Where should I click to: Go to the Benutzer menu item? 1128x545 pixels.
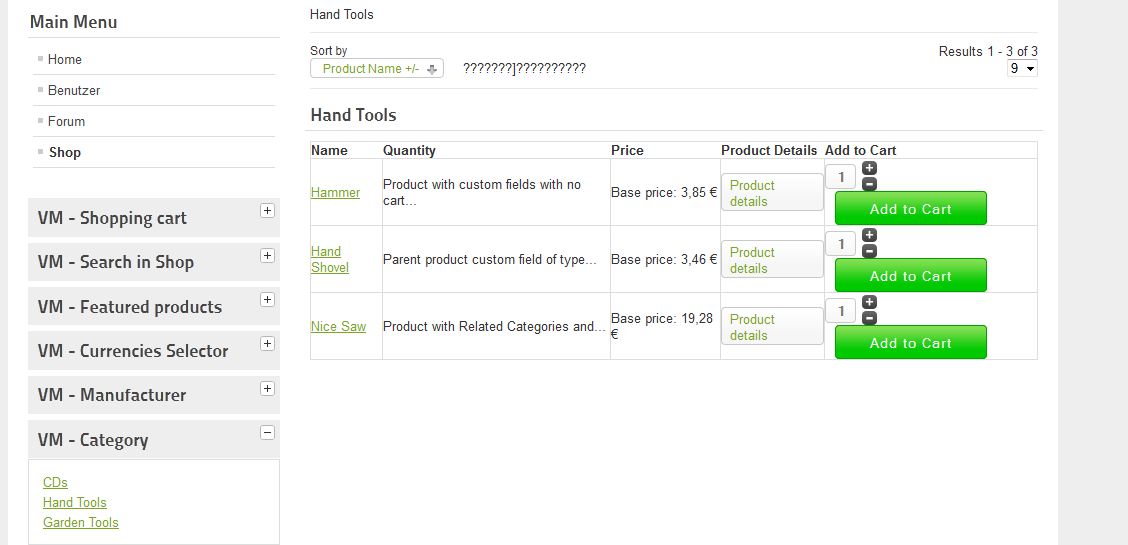tap(74, 90)
